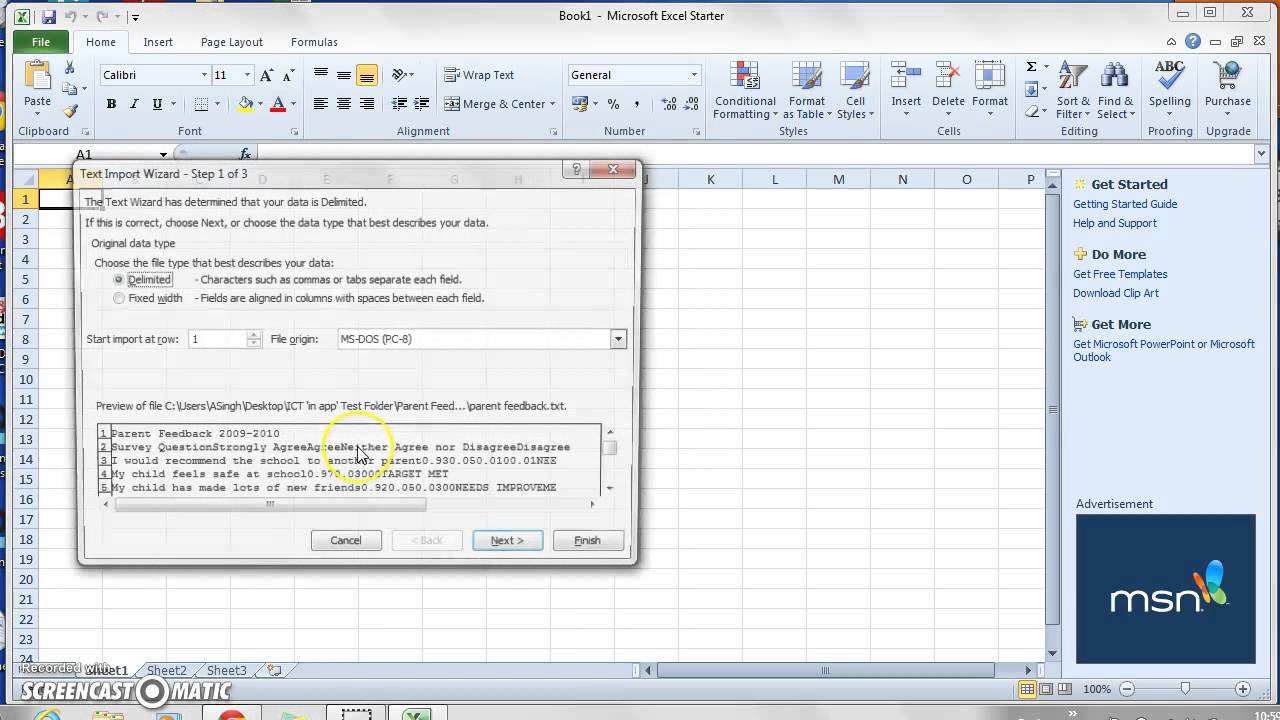Click the Next button in the wizard
The height and width of the screenshot is (720, 1280).
(507, 540)
